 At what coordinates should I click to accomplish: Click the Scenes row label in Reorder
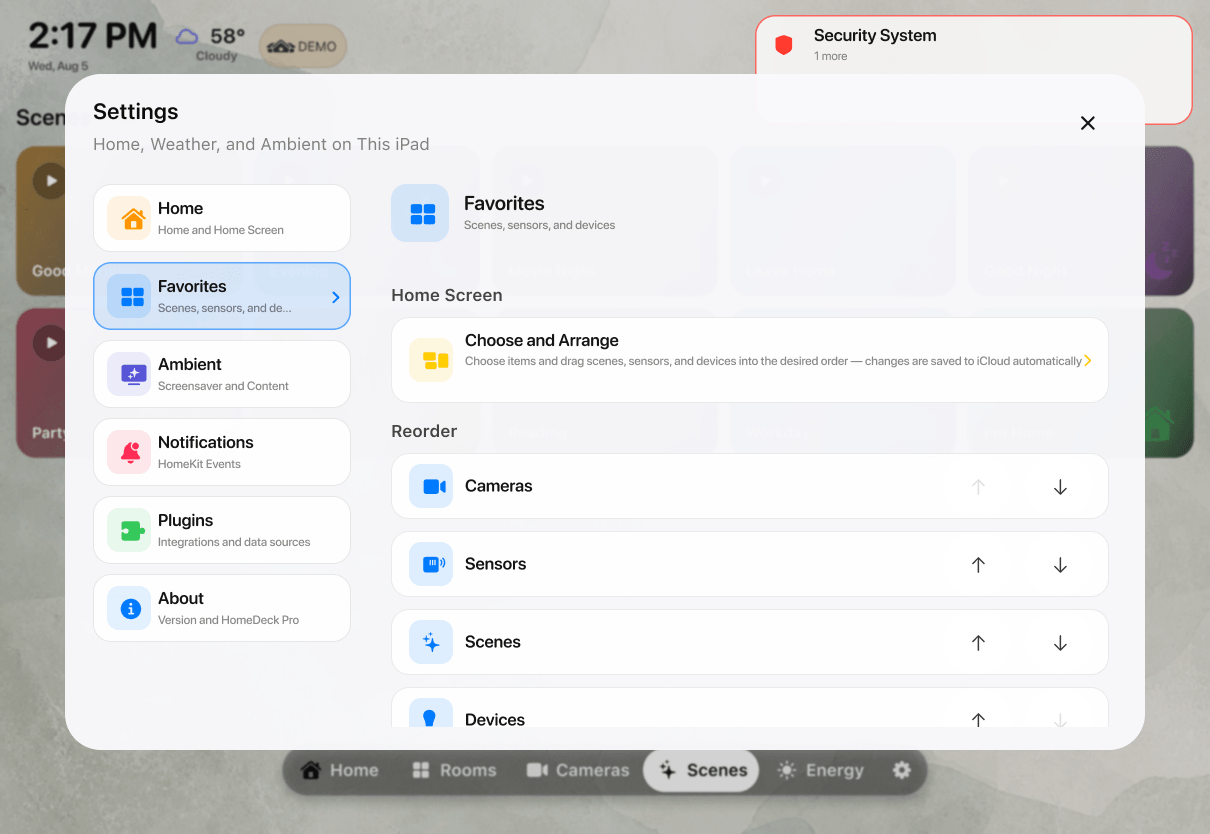coord(493,642)
